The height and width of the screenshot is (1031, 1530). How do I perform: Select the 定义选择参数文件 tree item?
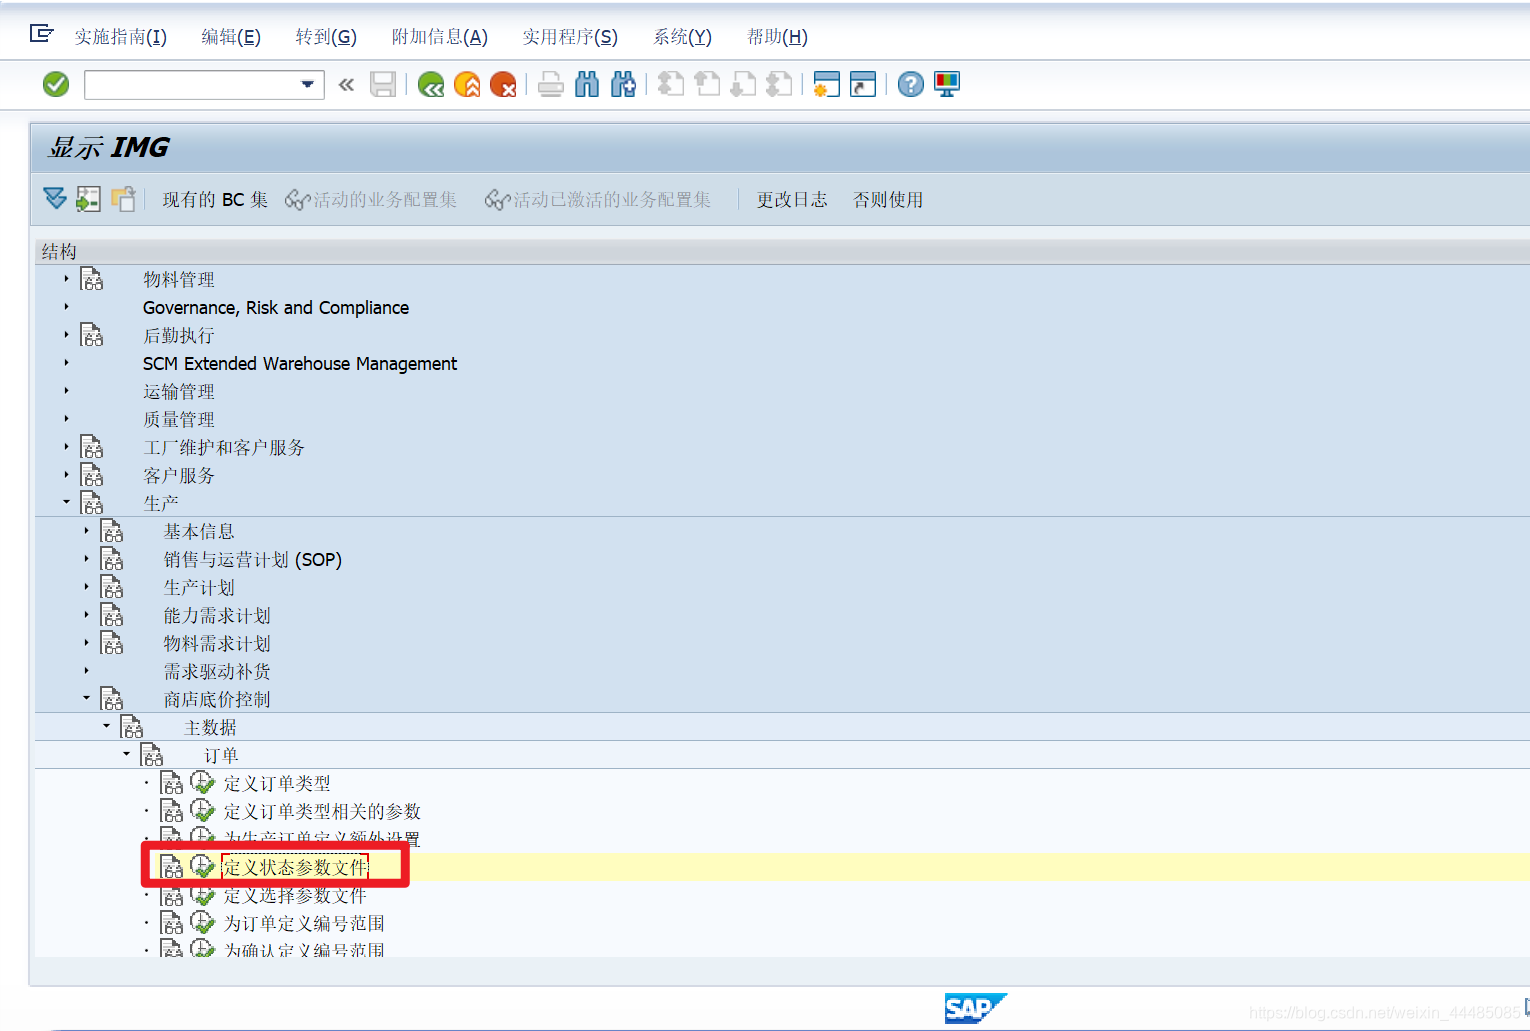pos(295,895)
